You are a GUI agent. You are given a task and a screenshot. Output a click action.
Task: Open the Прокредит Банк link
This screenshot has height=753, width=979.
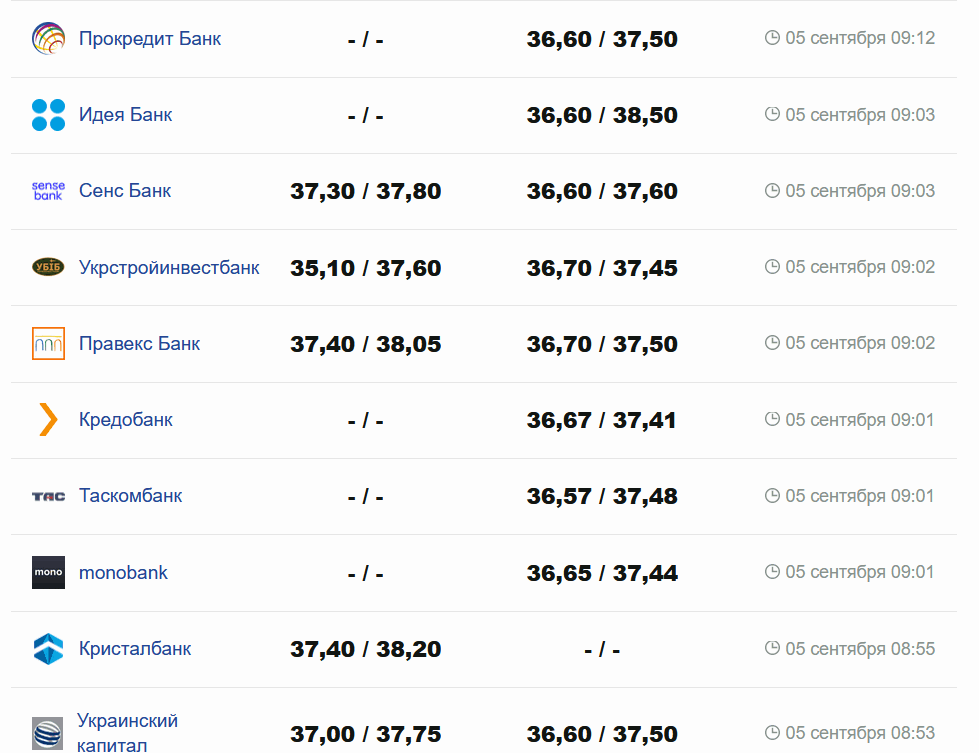[x=150, y=39]
